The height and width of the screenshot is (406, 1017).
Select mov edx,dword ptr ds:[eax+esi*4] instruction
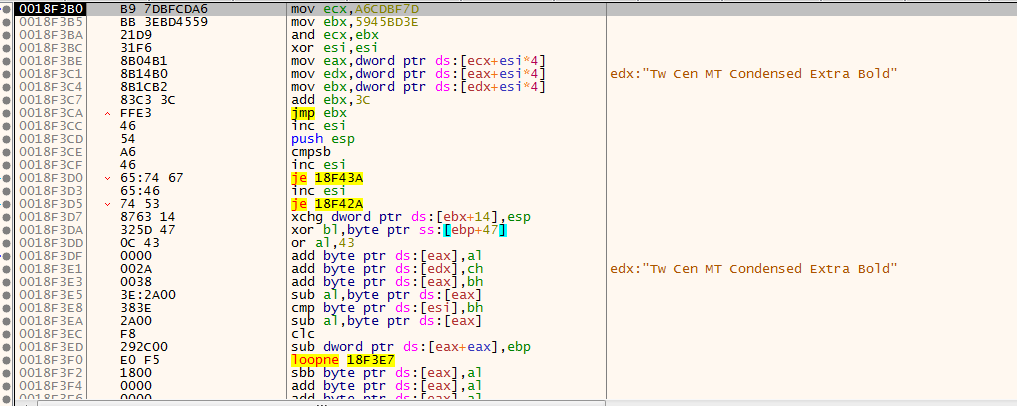tap(418, 74)
